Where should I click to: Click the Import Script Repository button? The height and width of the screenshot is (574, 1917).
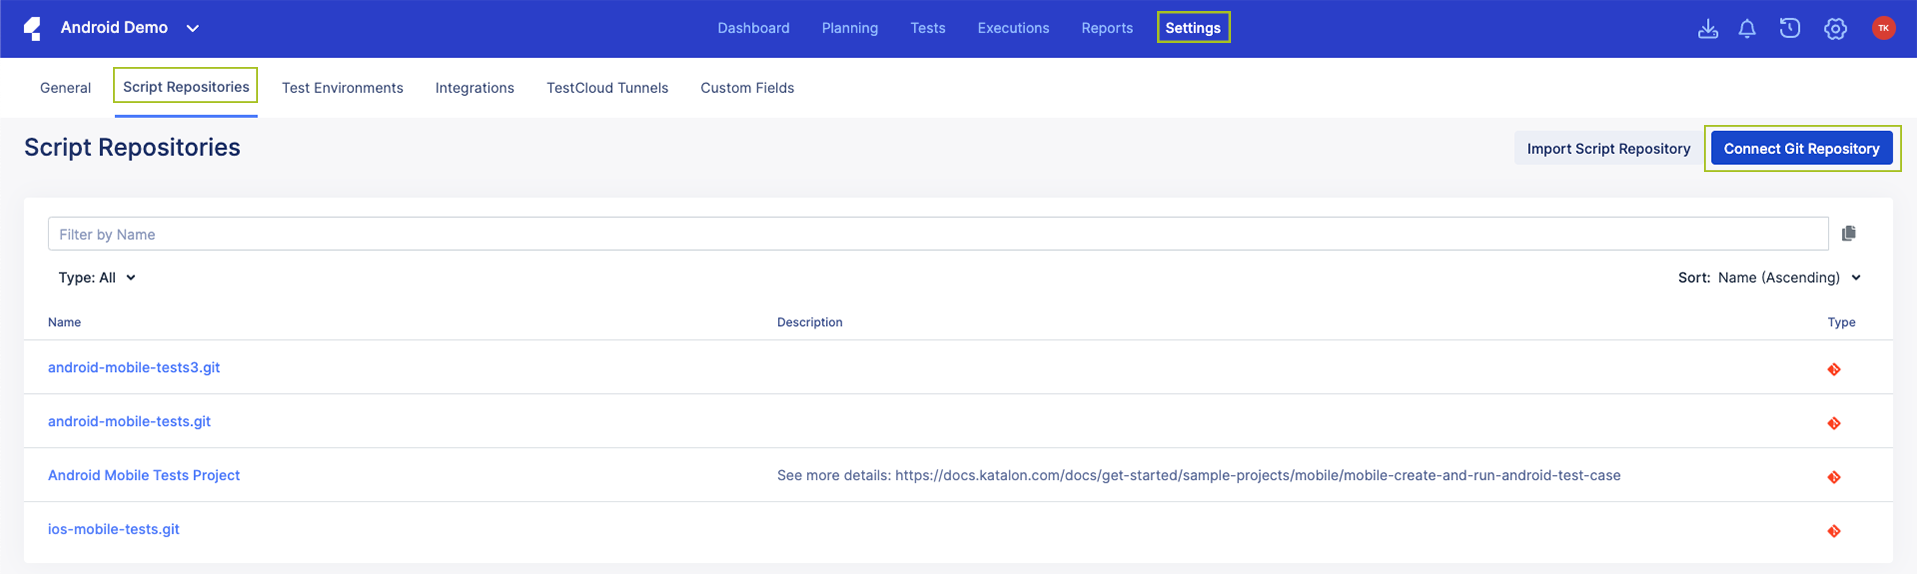coord(1607,148)
